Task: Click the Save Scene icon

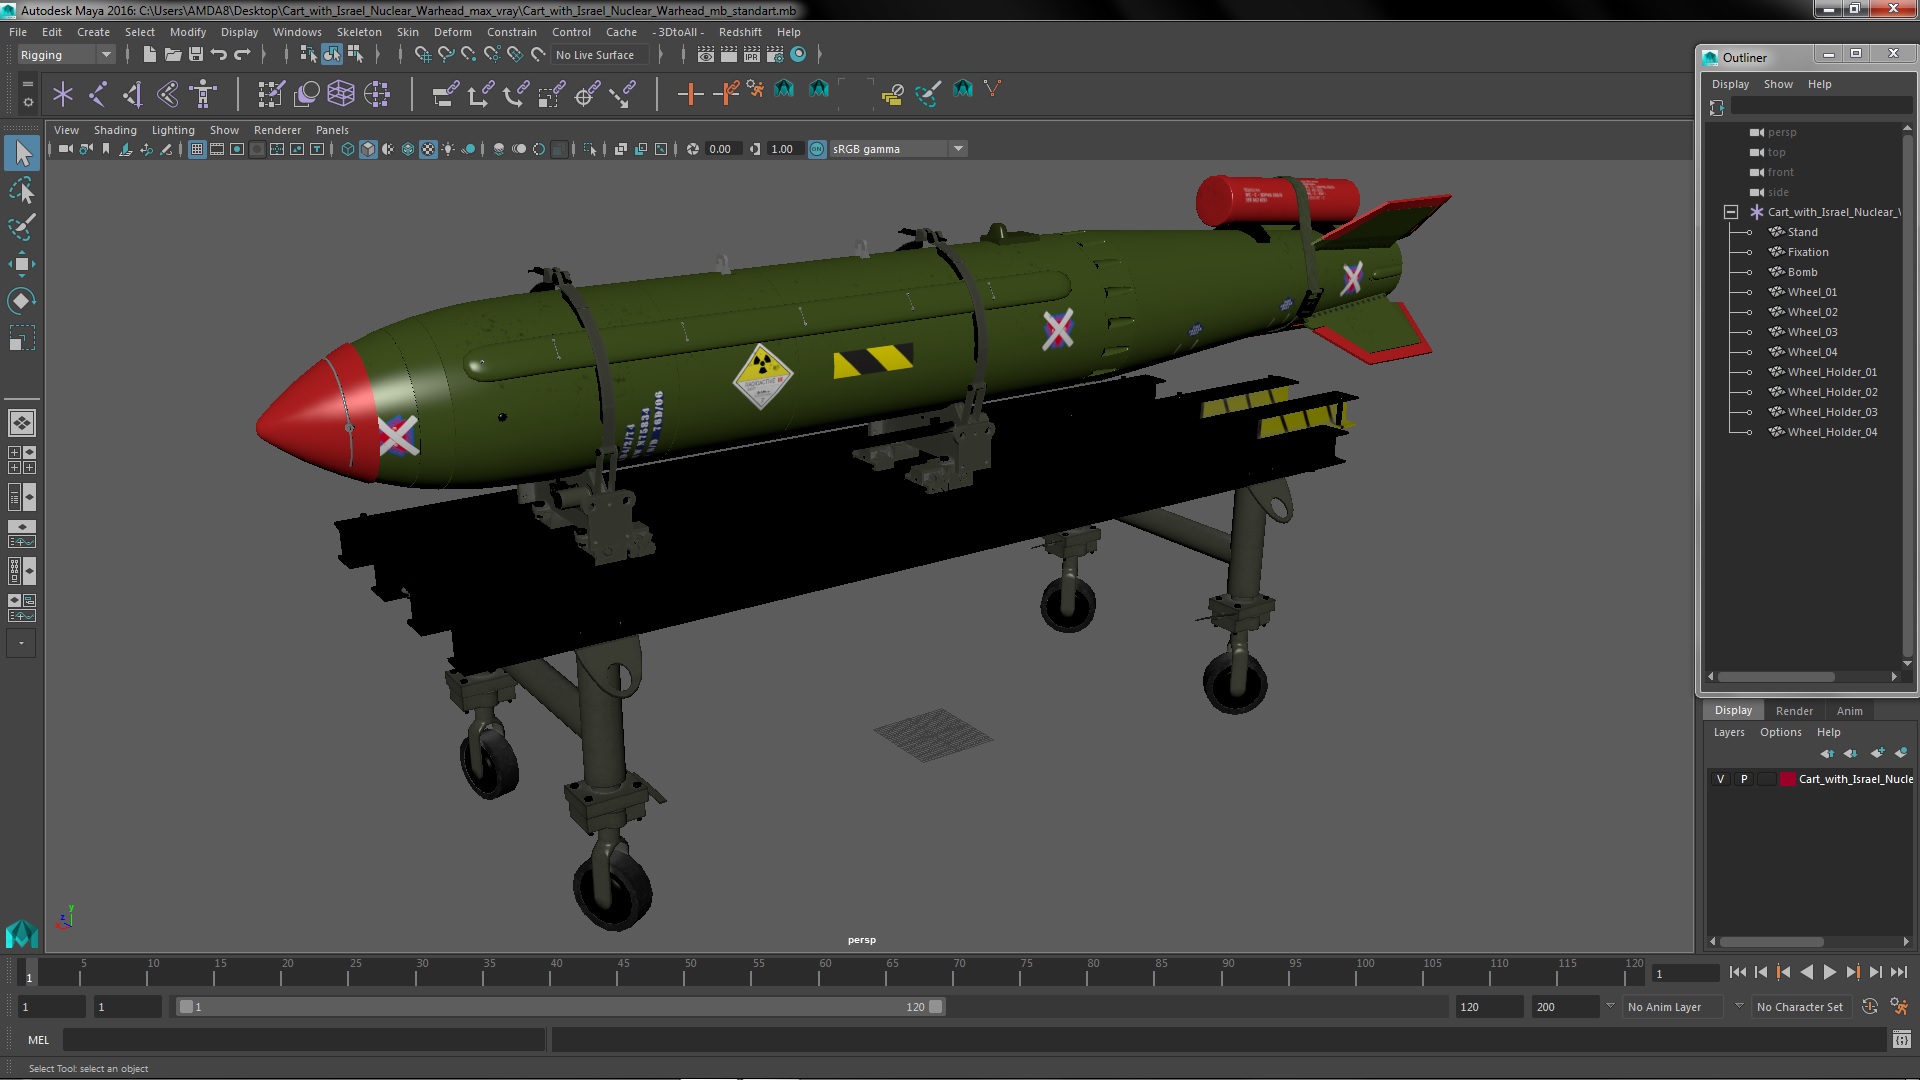Action: (195, 54)
